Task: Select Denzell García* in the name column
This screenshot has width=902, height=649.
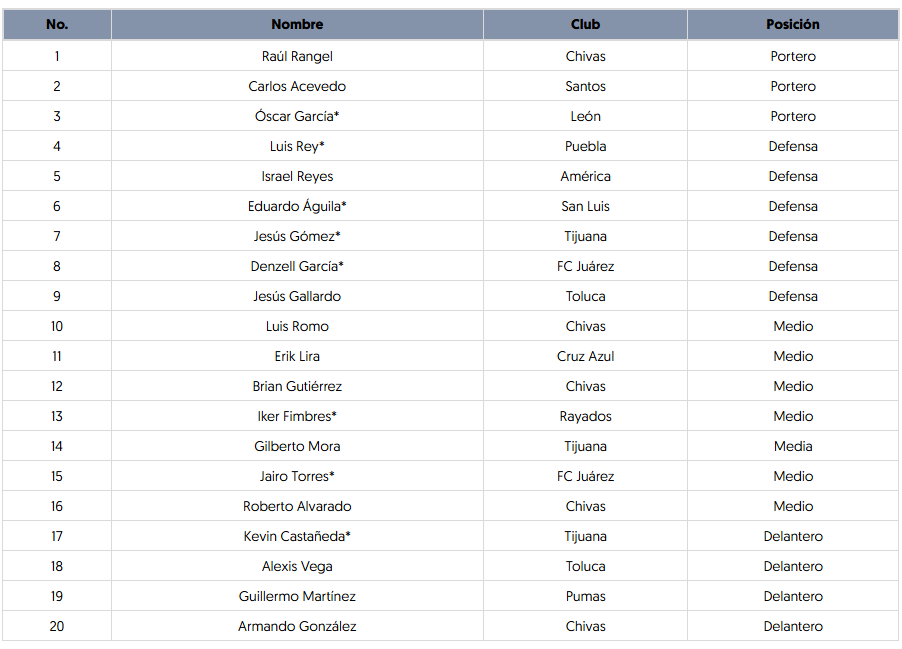Action: pos(297,266)
